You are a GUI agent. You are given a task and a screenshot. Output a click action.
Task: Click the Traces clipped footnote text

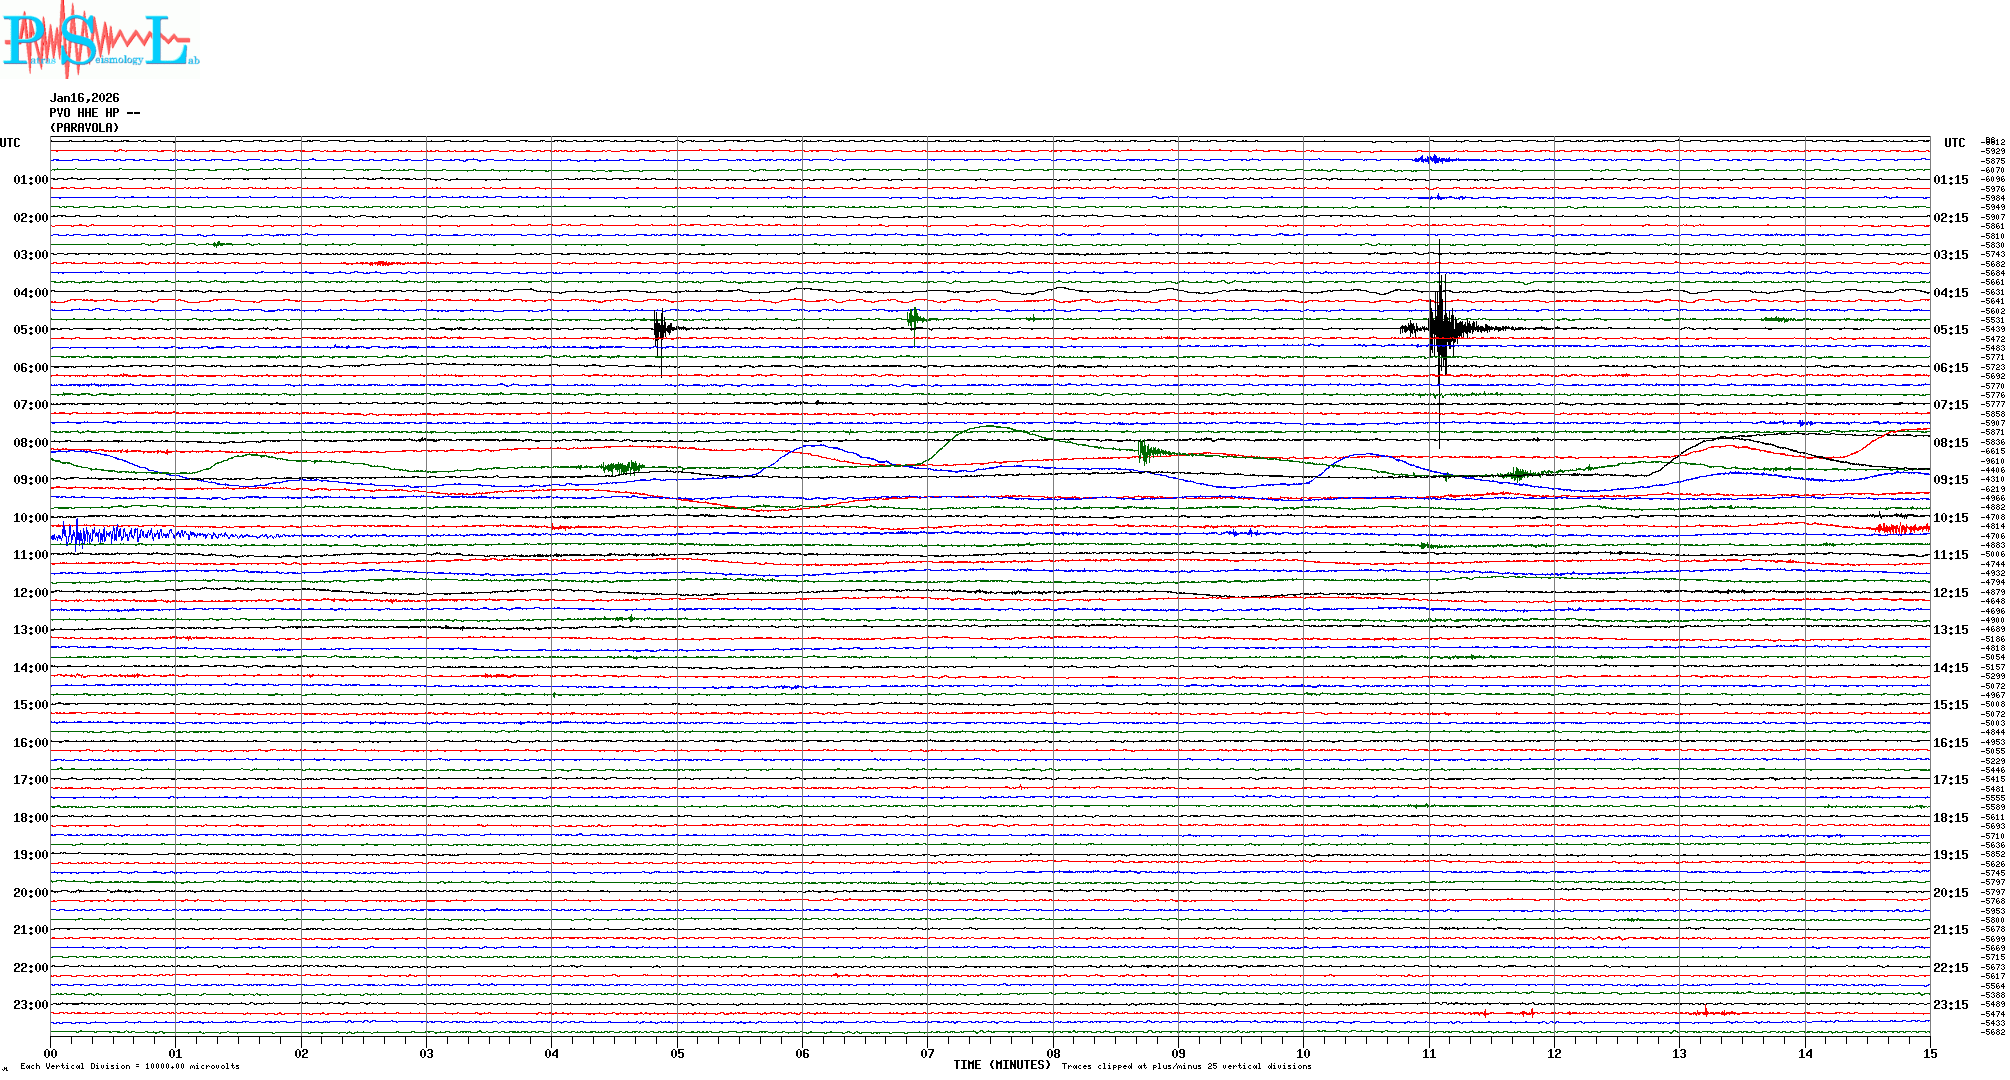[1186, 1066]
